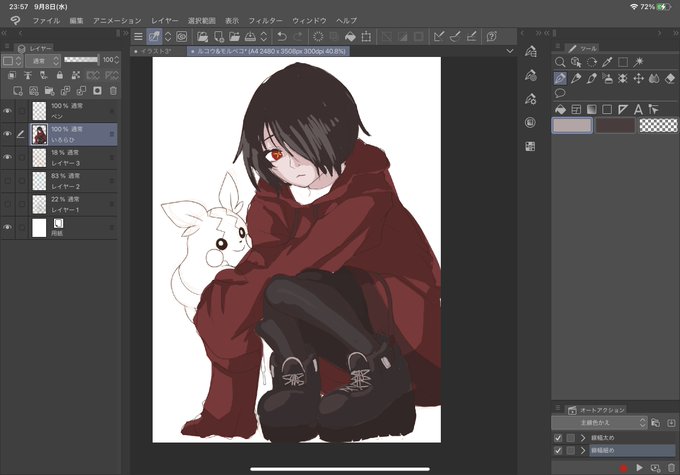Adjust the layer opacity stepper arrows
This screenshot has height=475, width=680.
[x=116, y=60]
